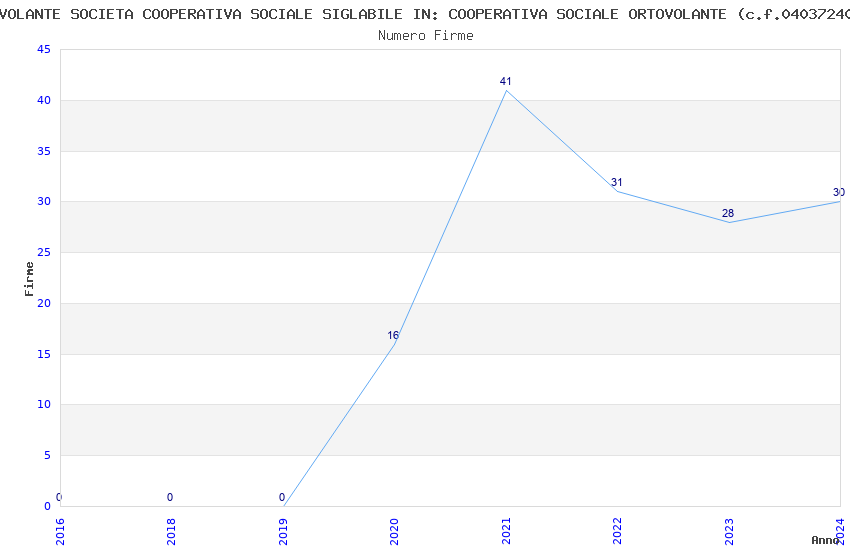Click the 2023 data point labeled 28

pos(729,222)
